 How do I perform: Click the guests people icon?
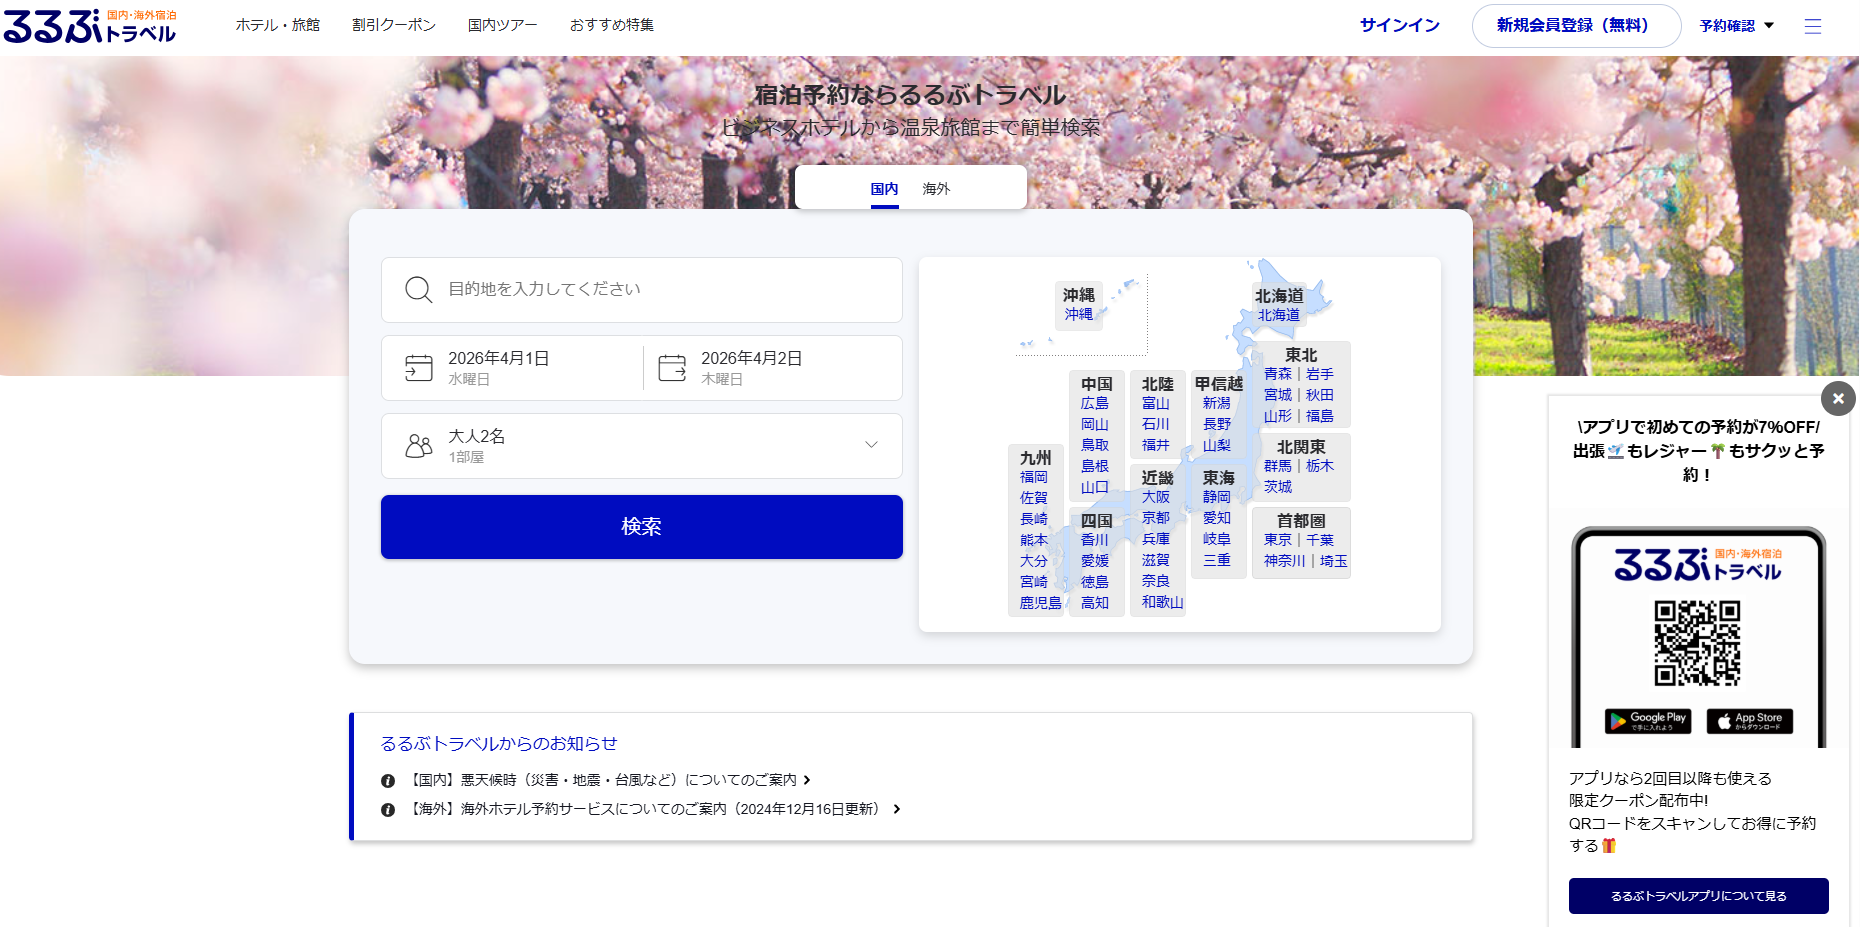tap(418, 446)
